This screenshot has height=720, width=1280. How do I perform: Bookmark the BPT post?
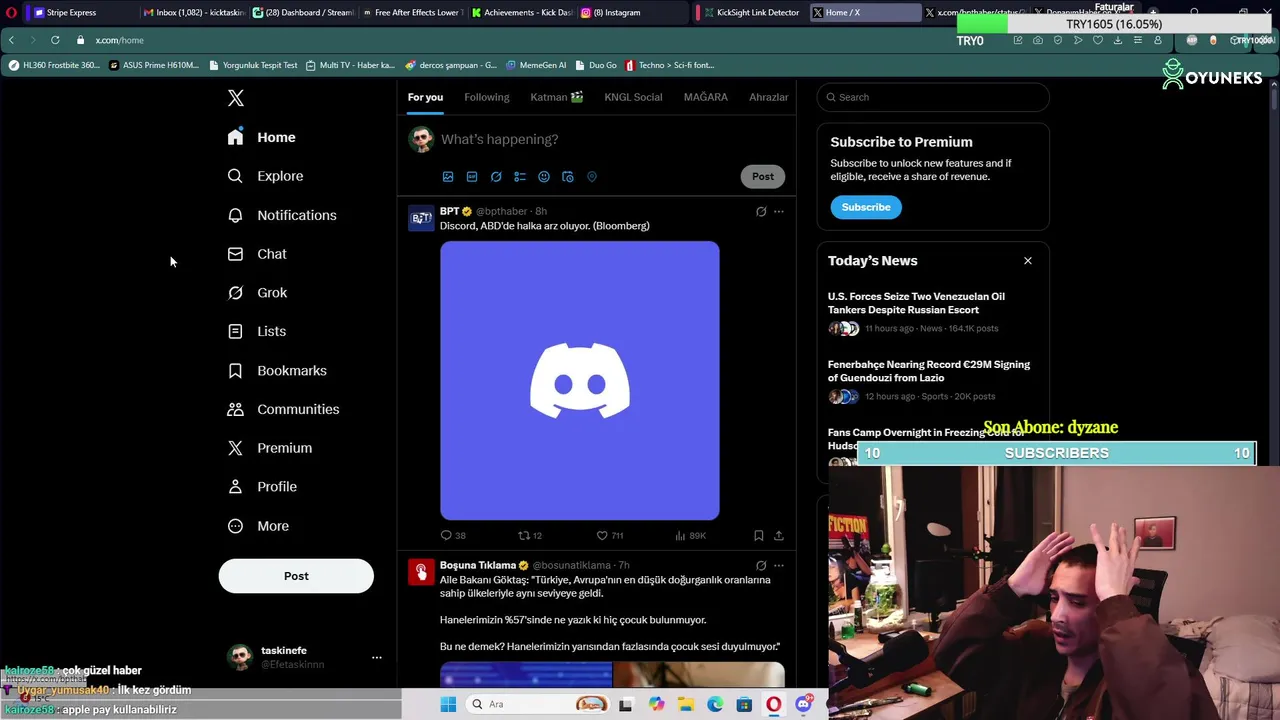(759, 536)
